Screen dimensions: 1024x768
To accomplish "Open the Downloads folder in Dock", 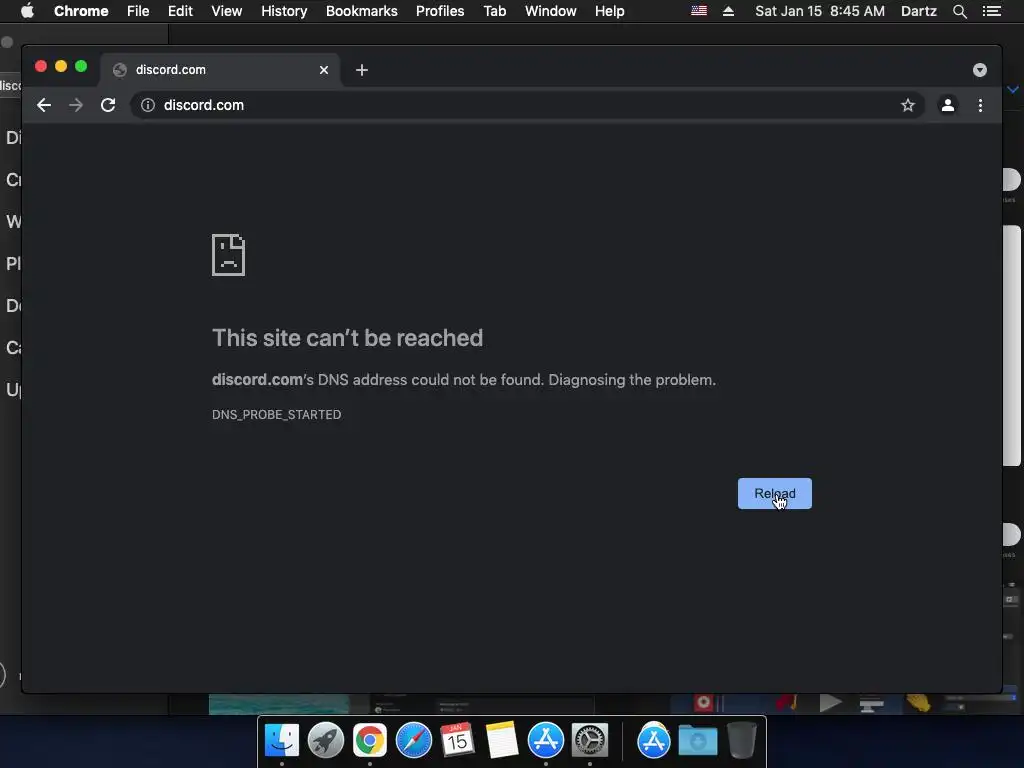I will point(697,741).
